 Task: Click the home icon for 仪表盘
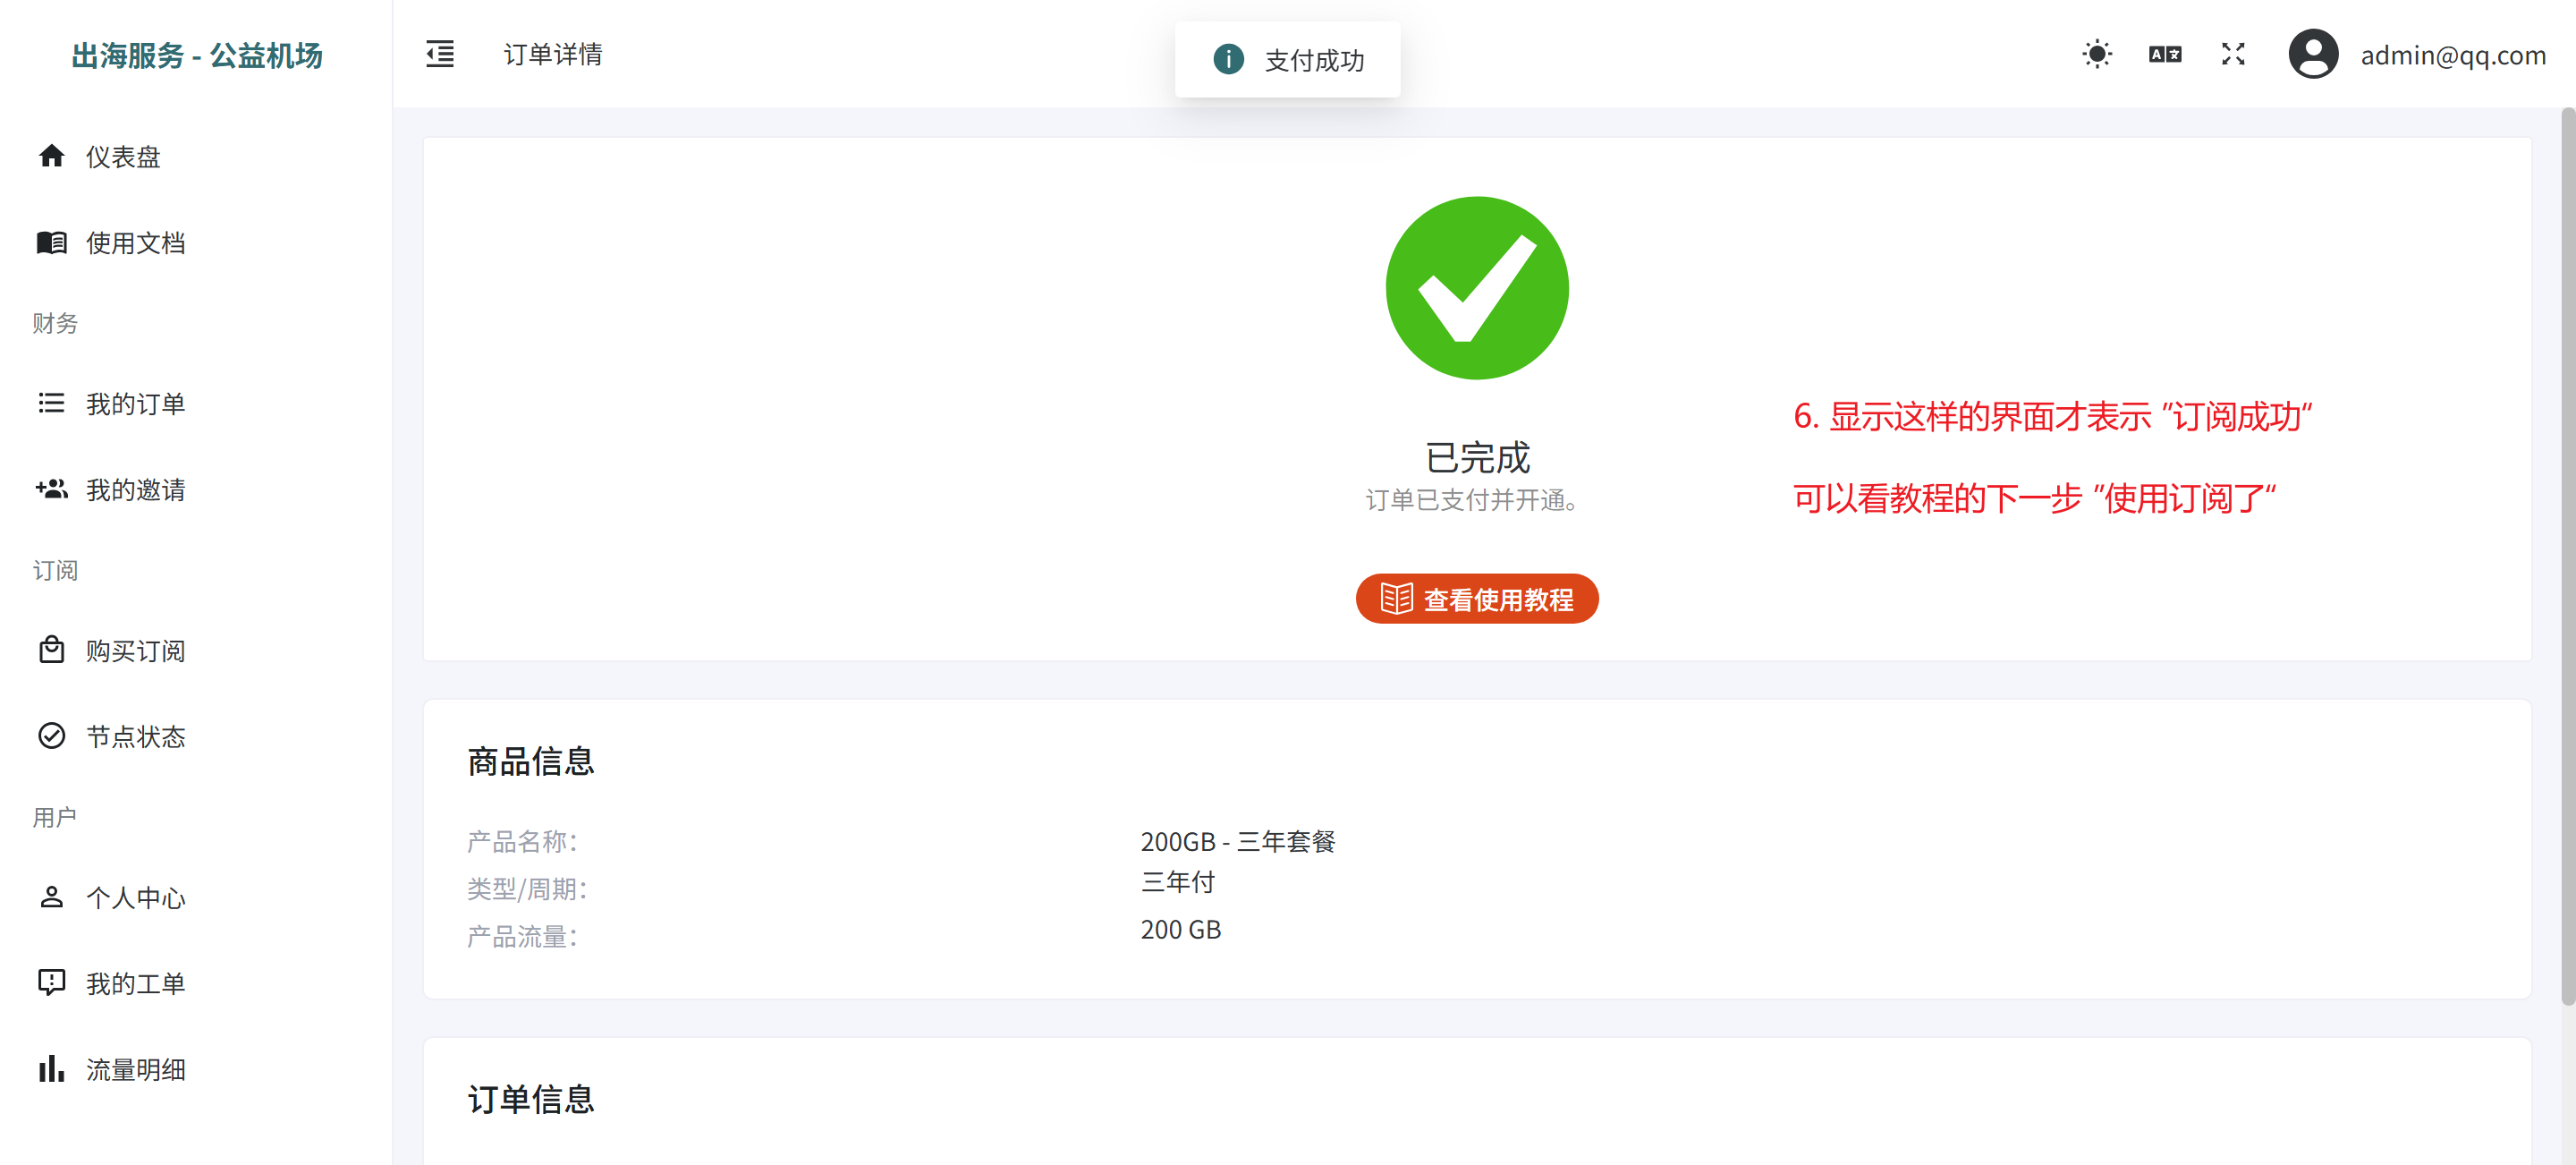(x=52, y=156)
